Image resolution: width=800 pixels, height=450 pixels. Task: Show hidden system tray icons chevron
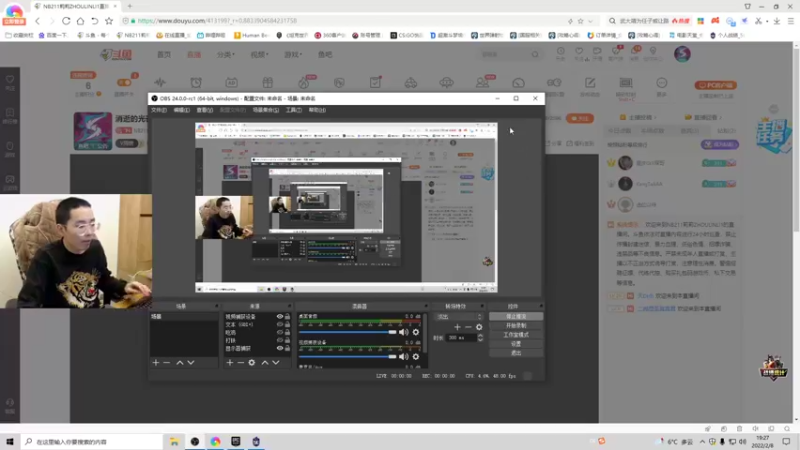tap(702, 442)
